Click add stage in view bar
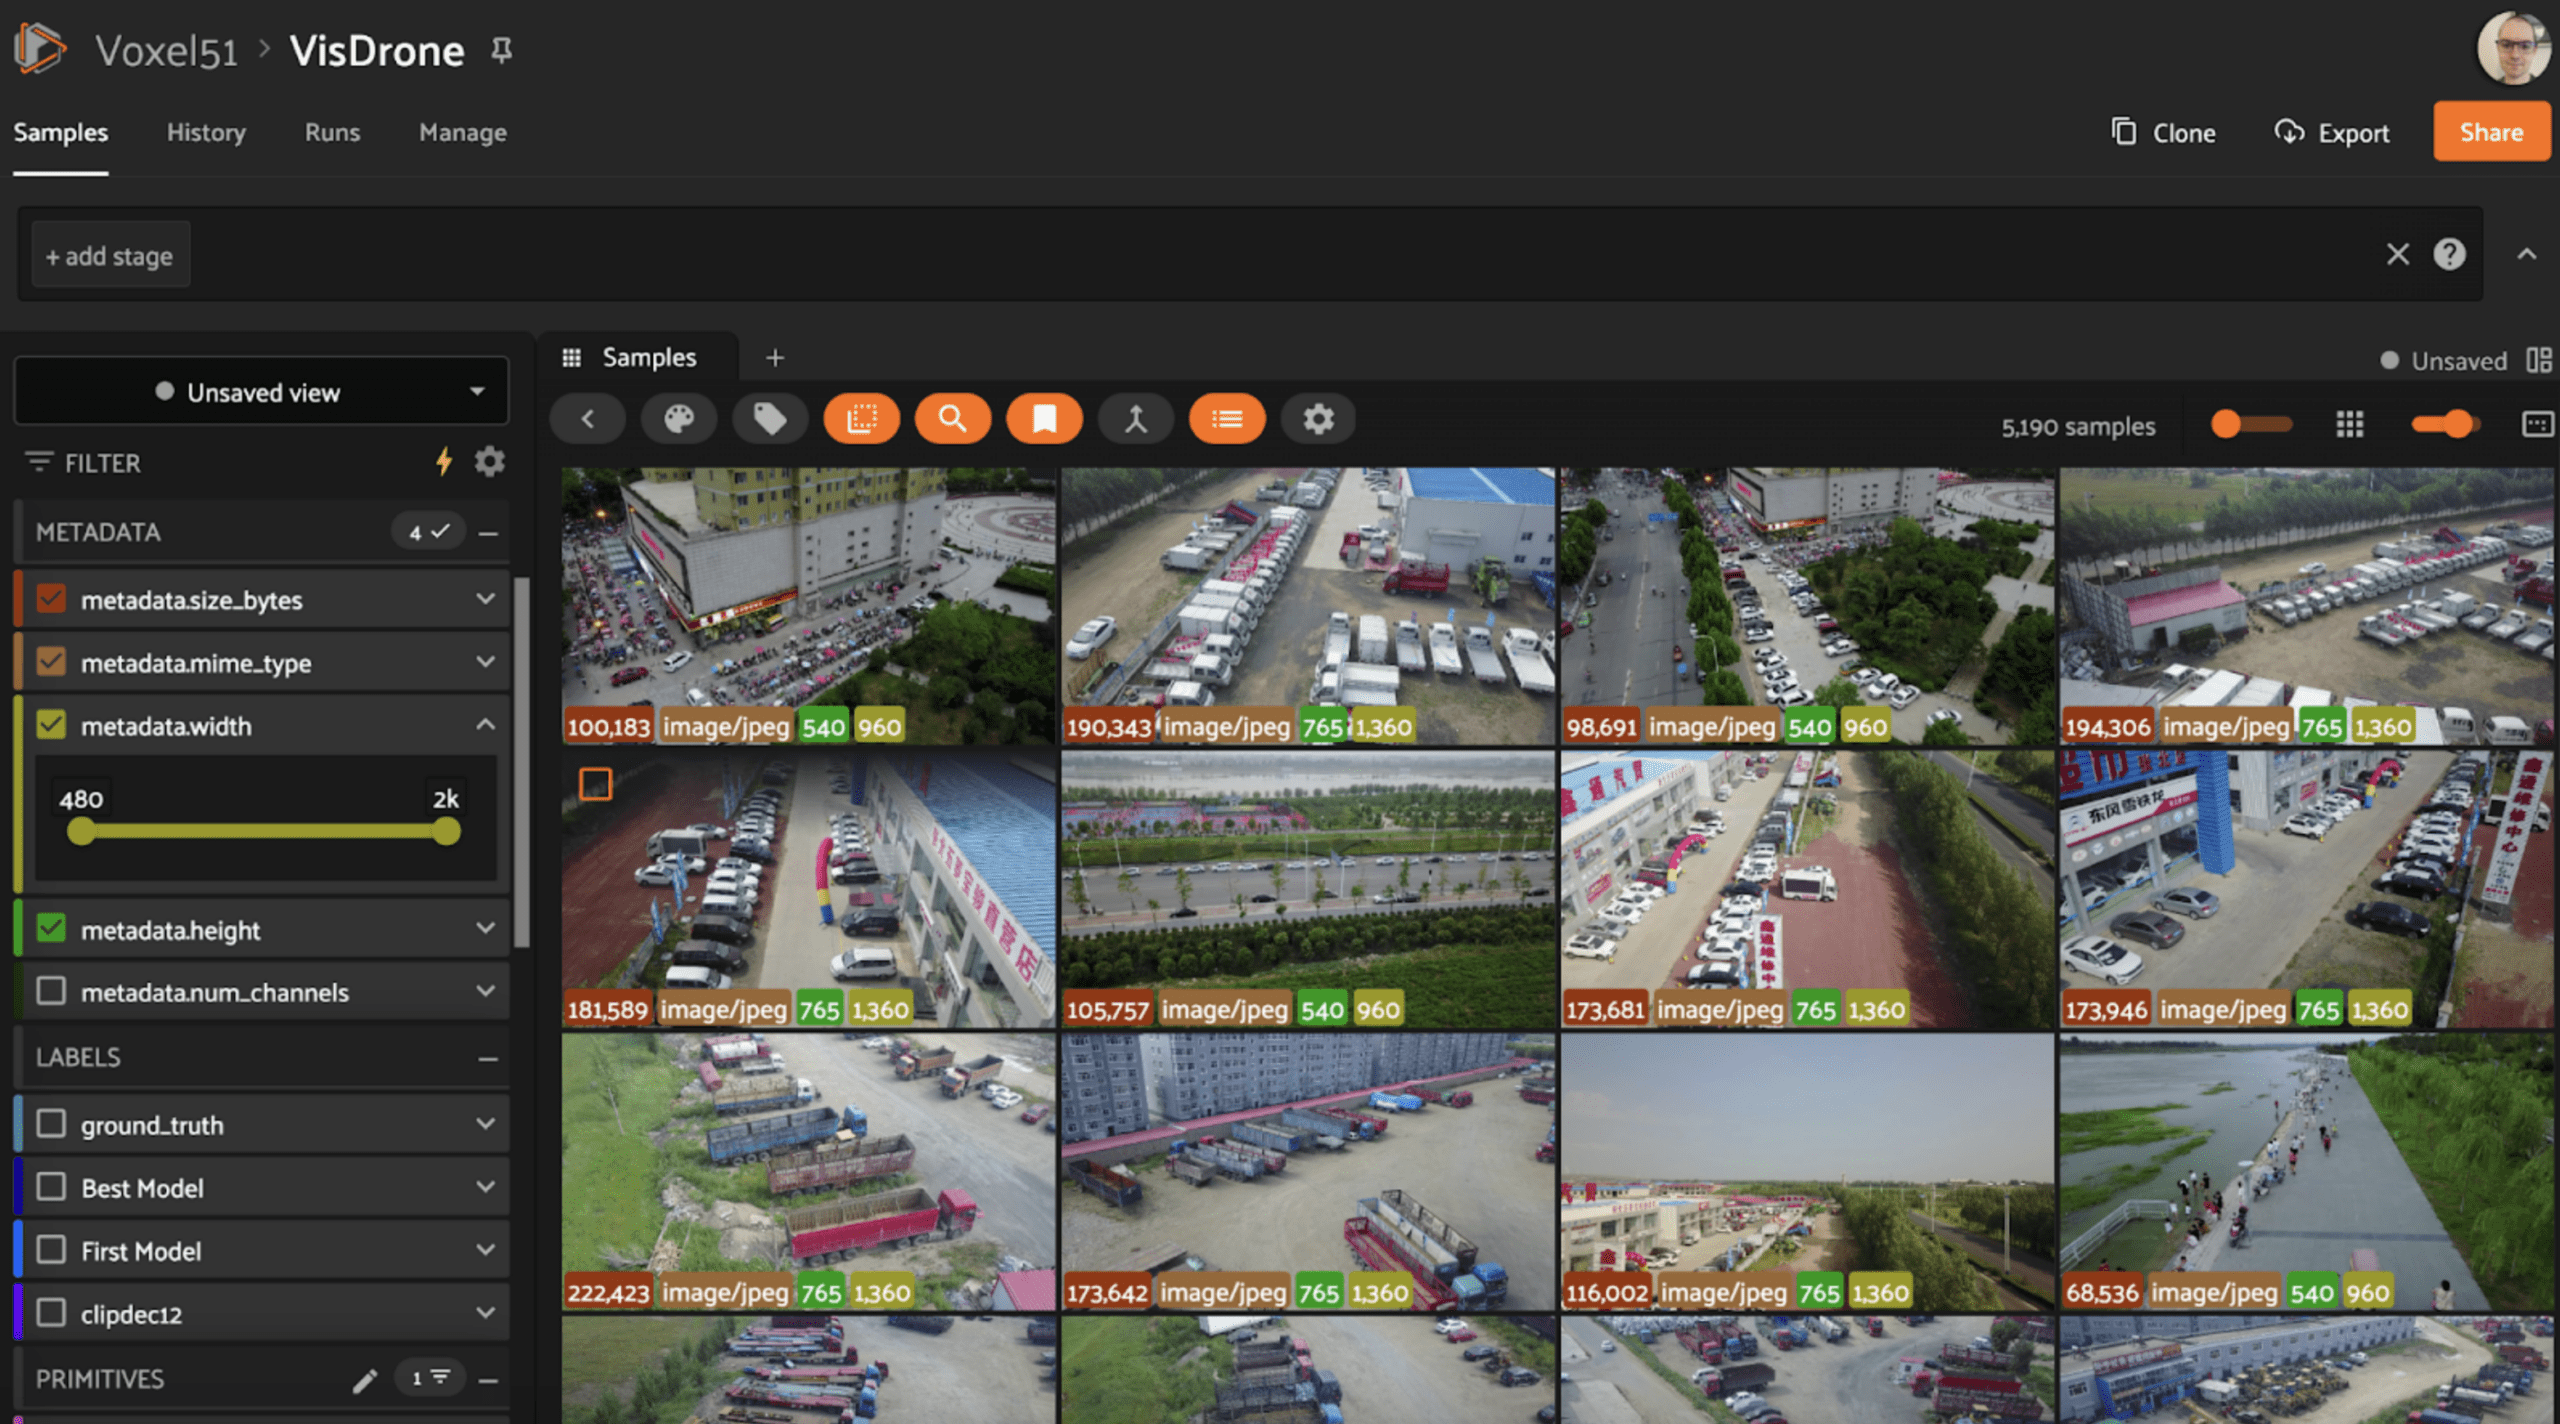The width and height of the screenshot is (2560, 1424). coord(110,255)
